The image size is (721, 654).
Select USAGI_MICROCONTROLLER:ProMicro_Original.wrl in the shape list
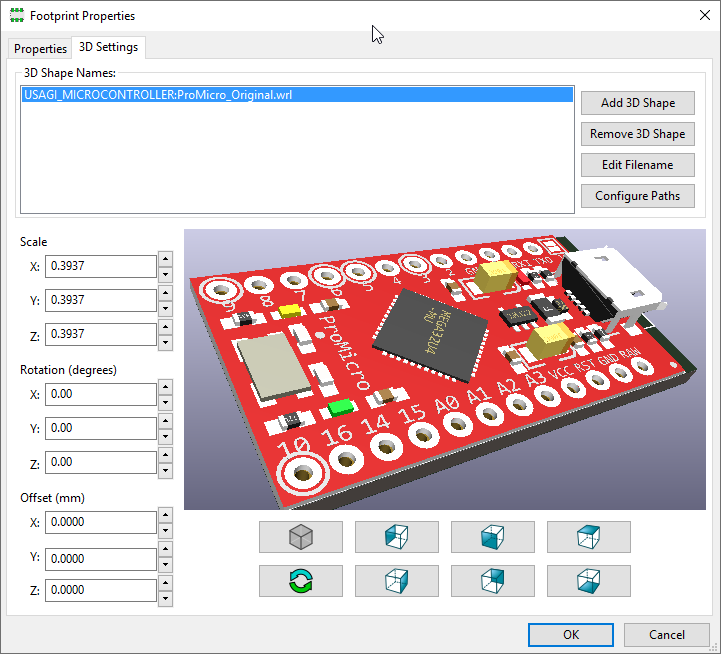pyautogui.click(x=298, y=95)
